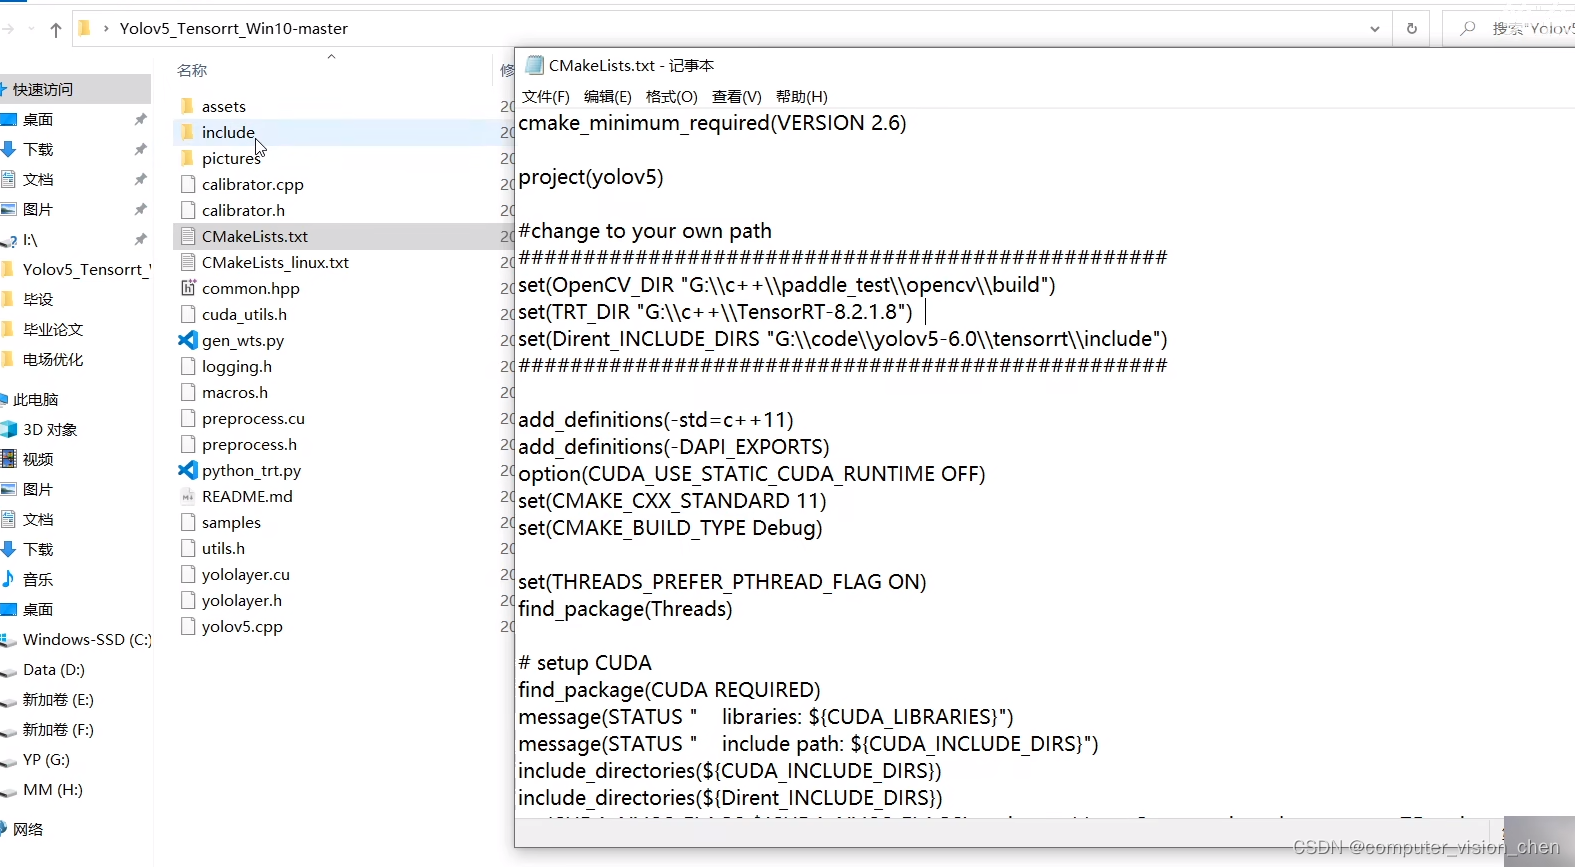This screenshot has height=867, width=1575.
Task: Open the 格式(O) menu in Notepad
Action: [x=672, y=96]
